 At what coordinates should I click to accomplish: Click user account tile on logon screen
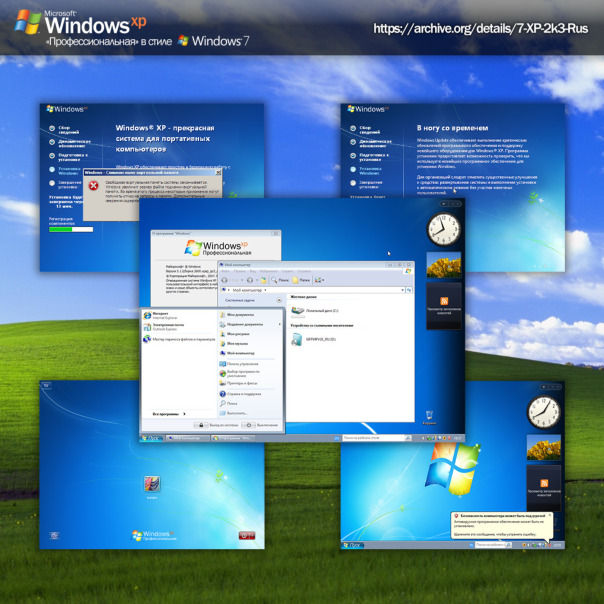point(152,484)
